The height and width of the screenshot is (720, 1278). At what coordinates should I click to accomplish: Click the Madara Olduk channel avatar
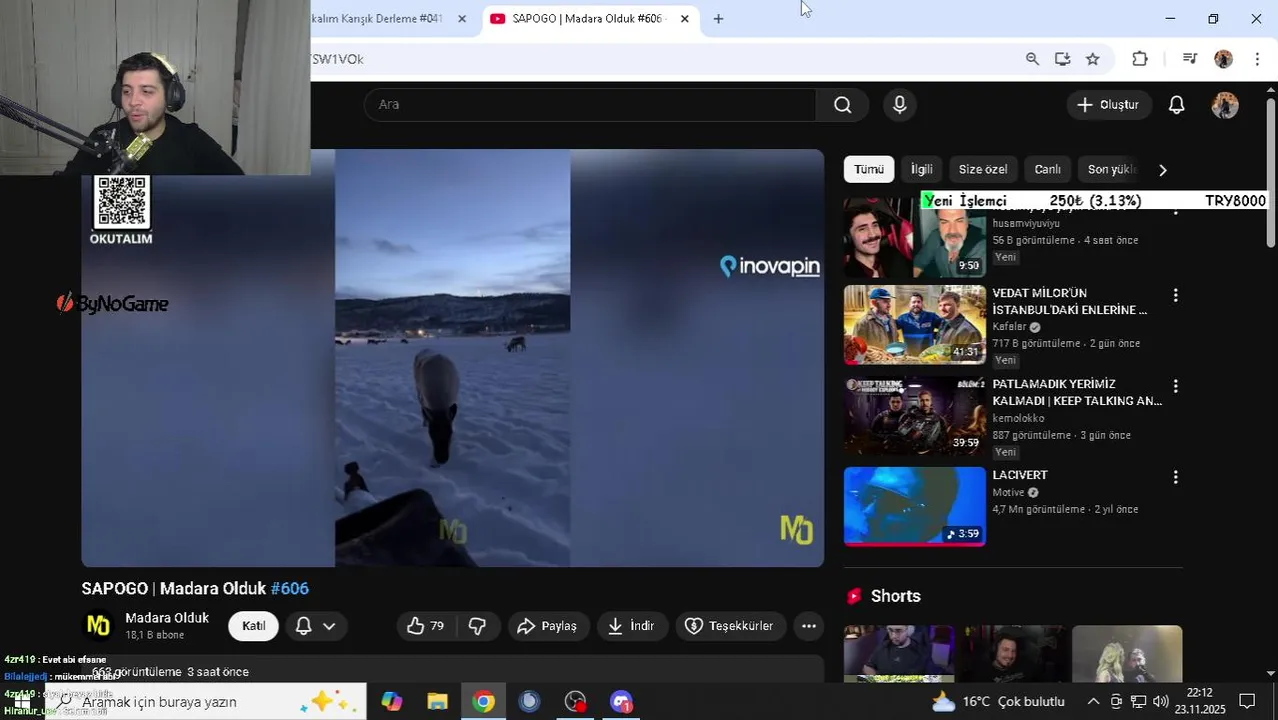(x=98, y=626)
